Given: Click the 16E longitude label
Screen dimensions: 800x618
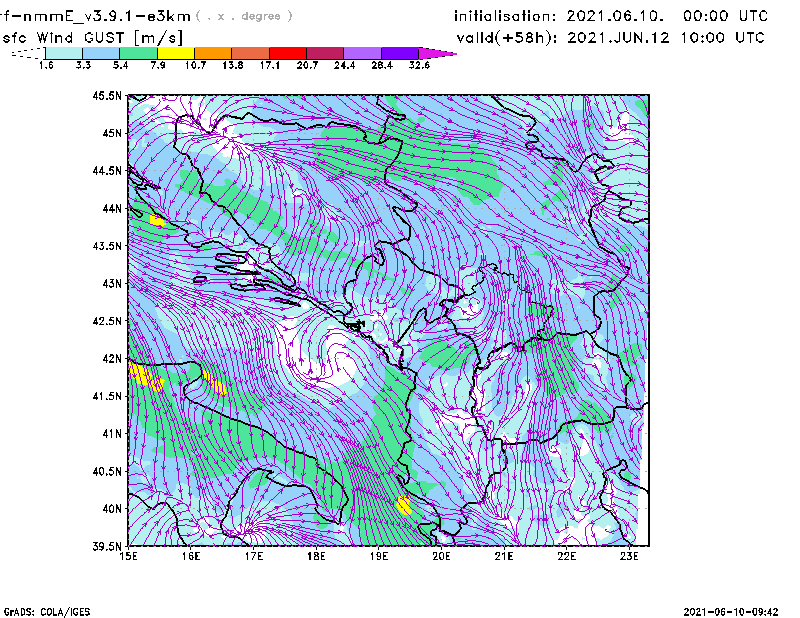Looking at the screenshot, I should [x=191, y=556].
